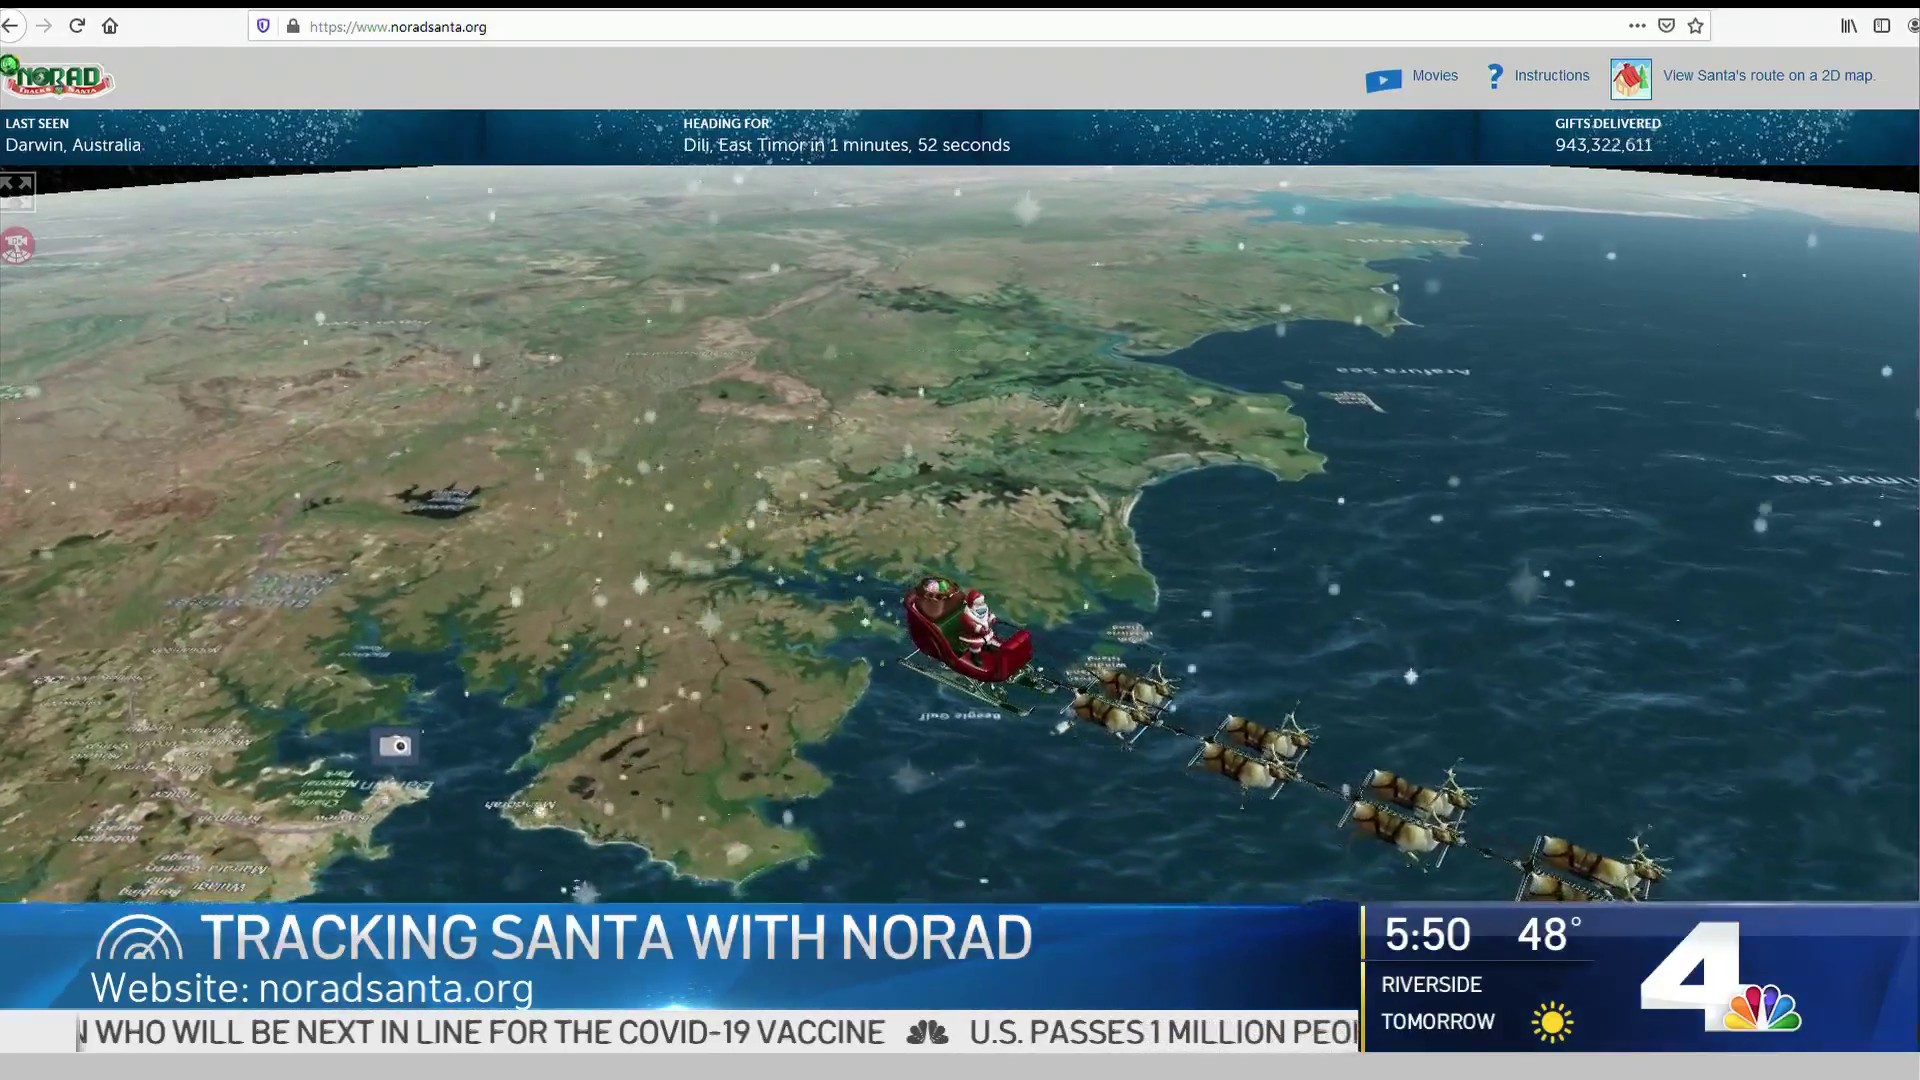
Task: Open the Firefox account icon
Action: point(1914,26)
